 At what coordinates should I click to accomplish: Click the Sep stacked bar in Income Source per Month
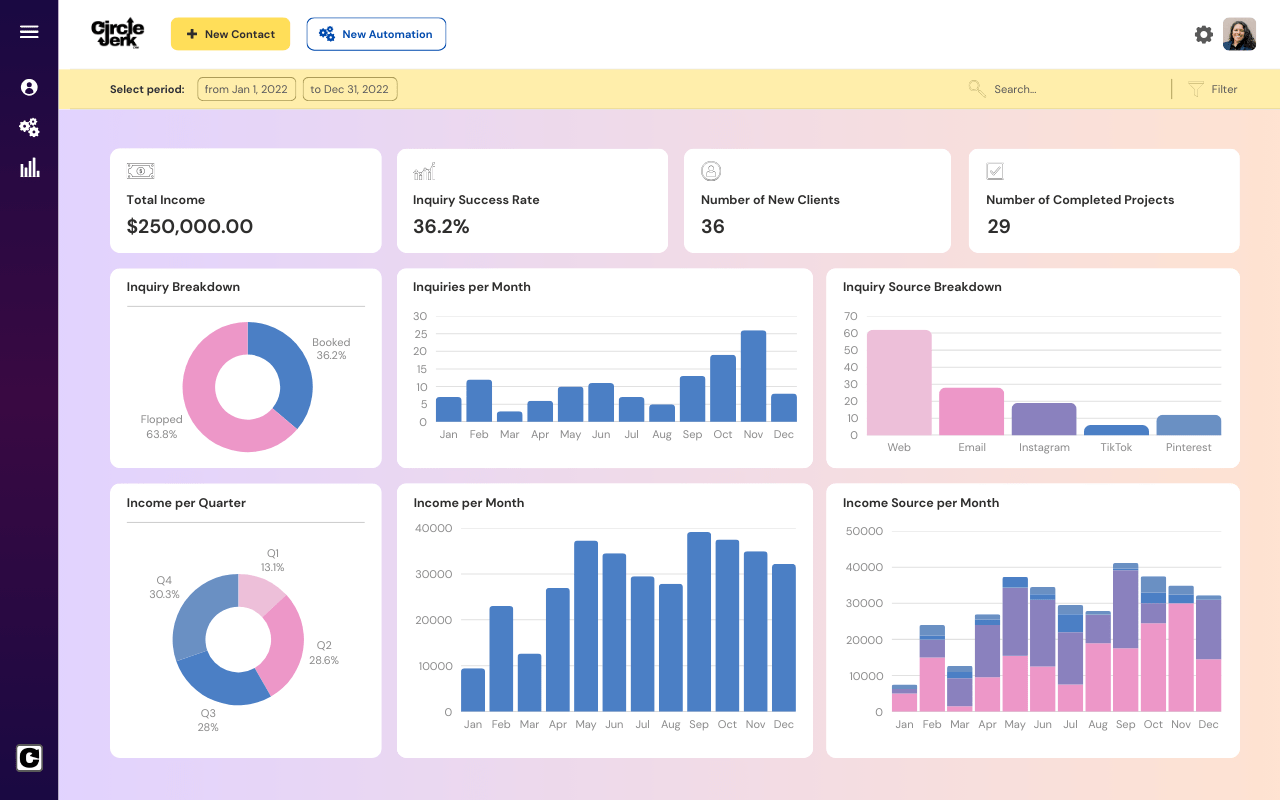[1125, 637]
